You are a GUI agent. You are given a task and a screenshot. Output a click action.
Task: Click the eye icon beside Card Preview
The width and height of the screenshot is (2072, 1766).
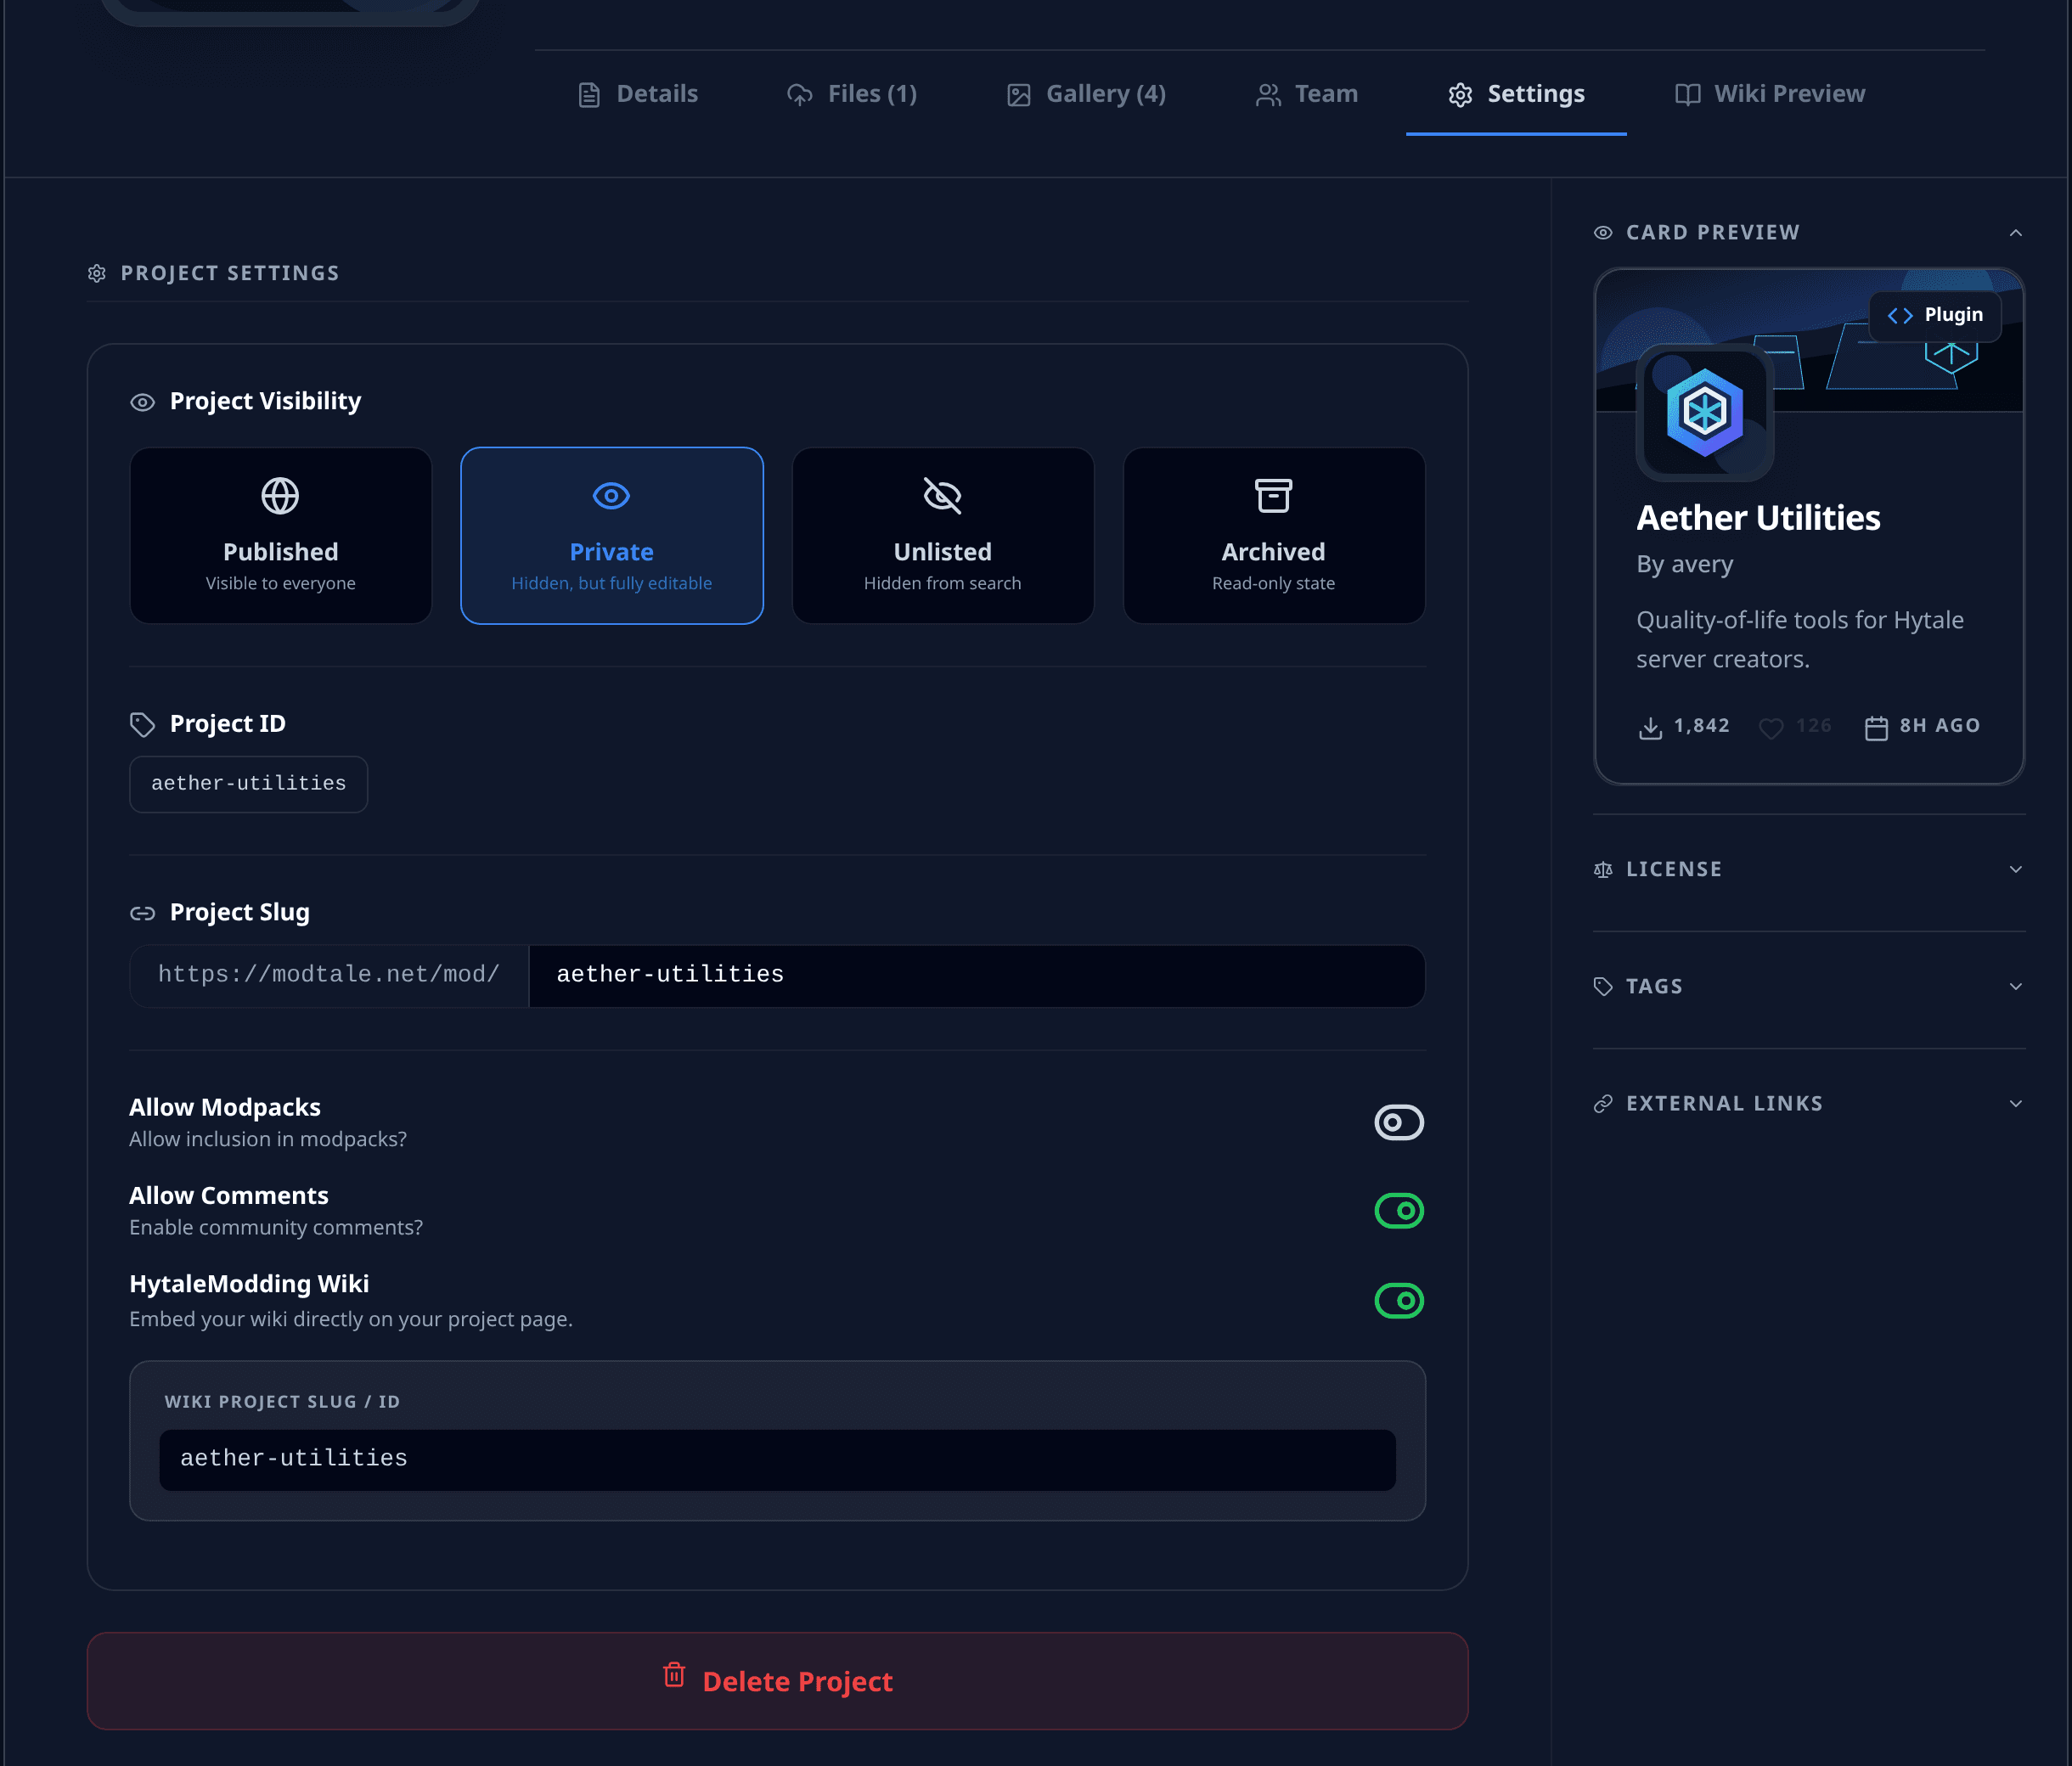tap(1603, 233)
